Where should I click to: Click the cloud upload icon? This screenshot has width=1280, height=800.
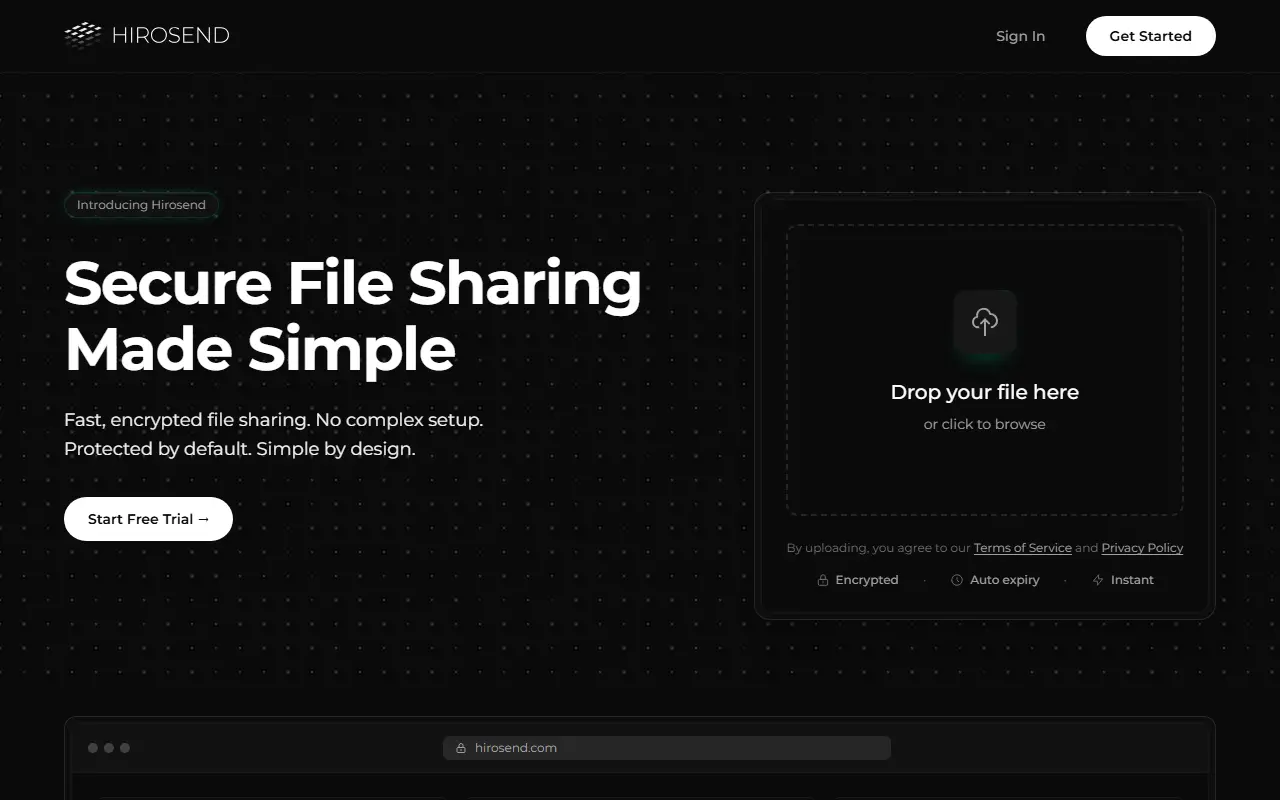985,321
